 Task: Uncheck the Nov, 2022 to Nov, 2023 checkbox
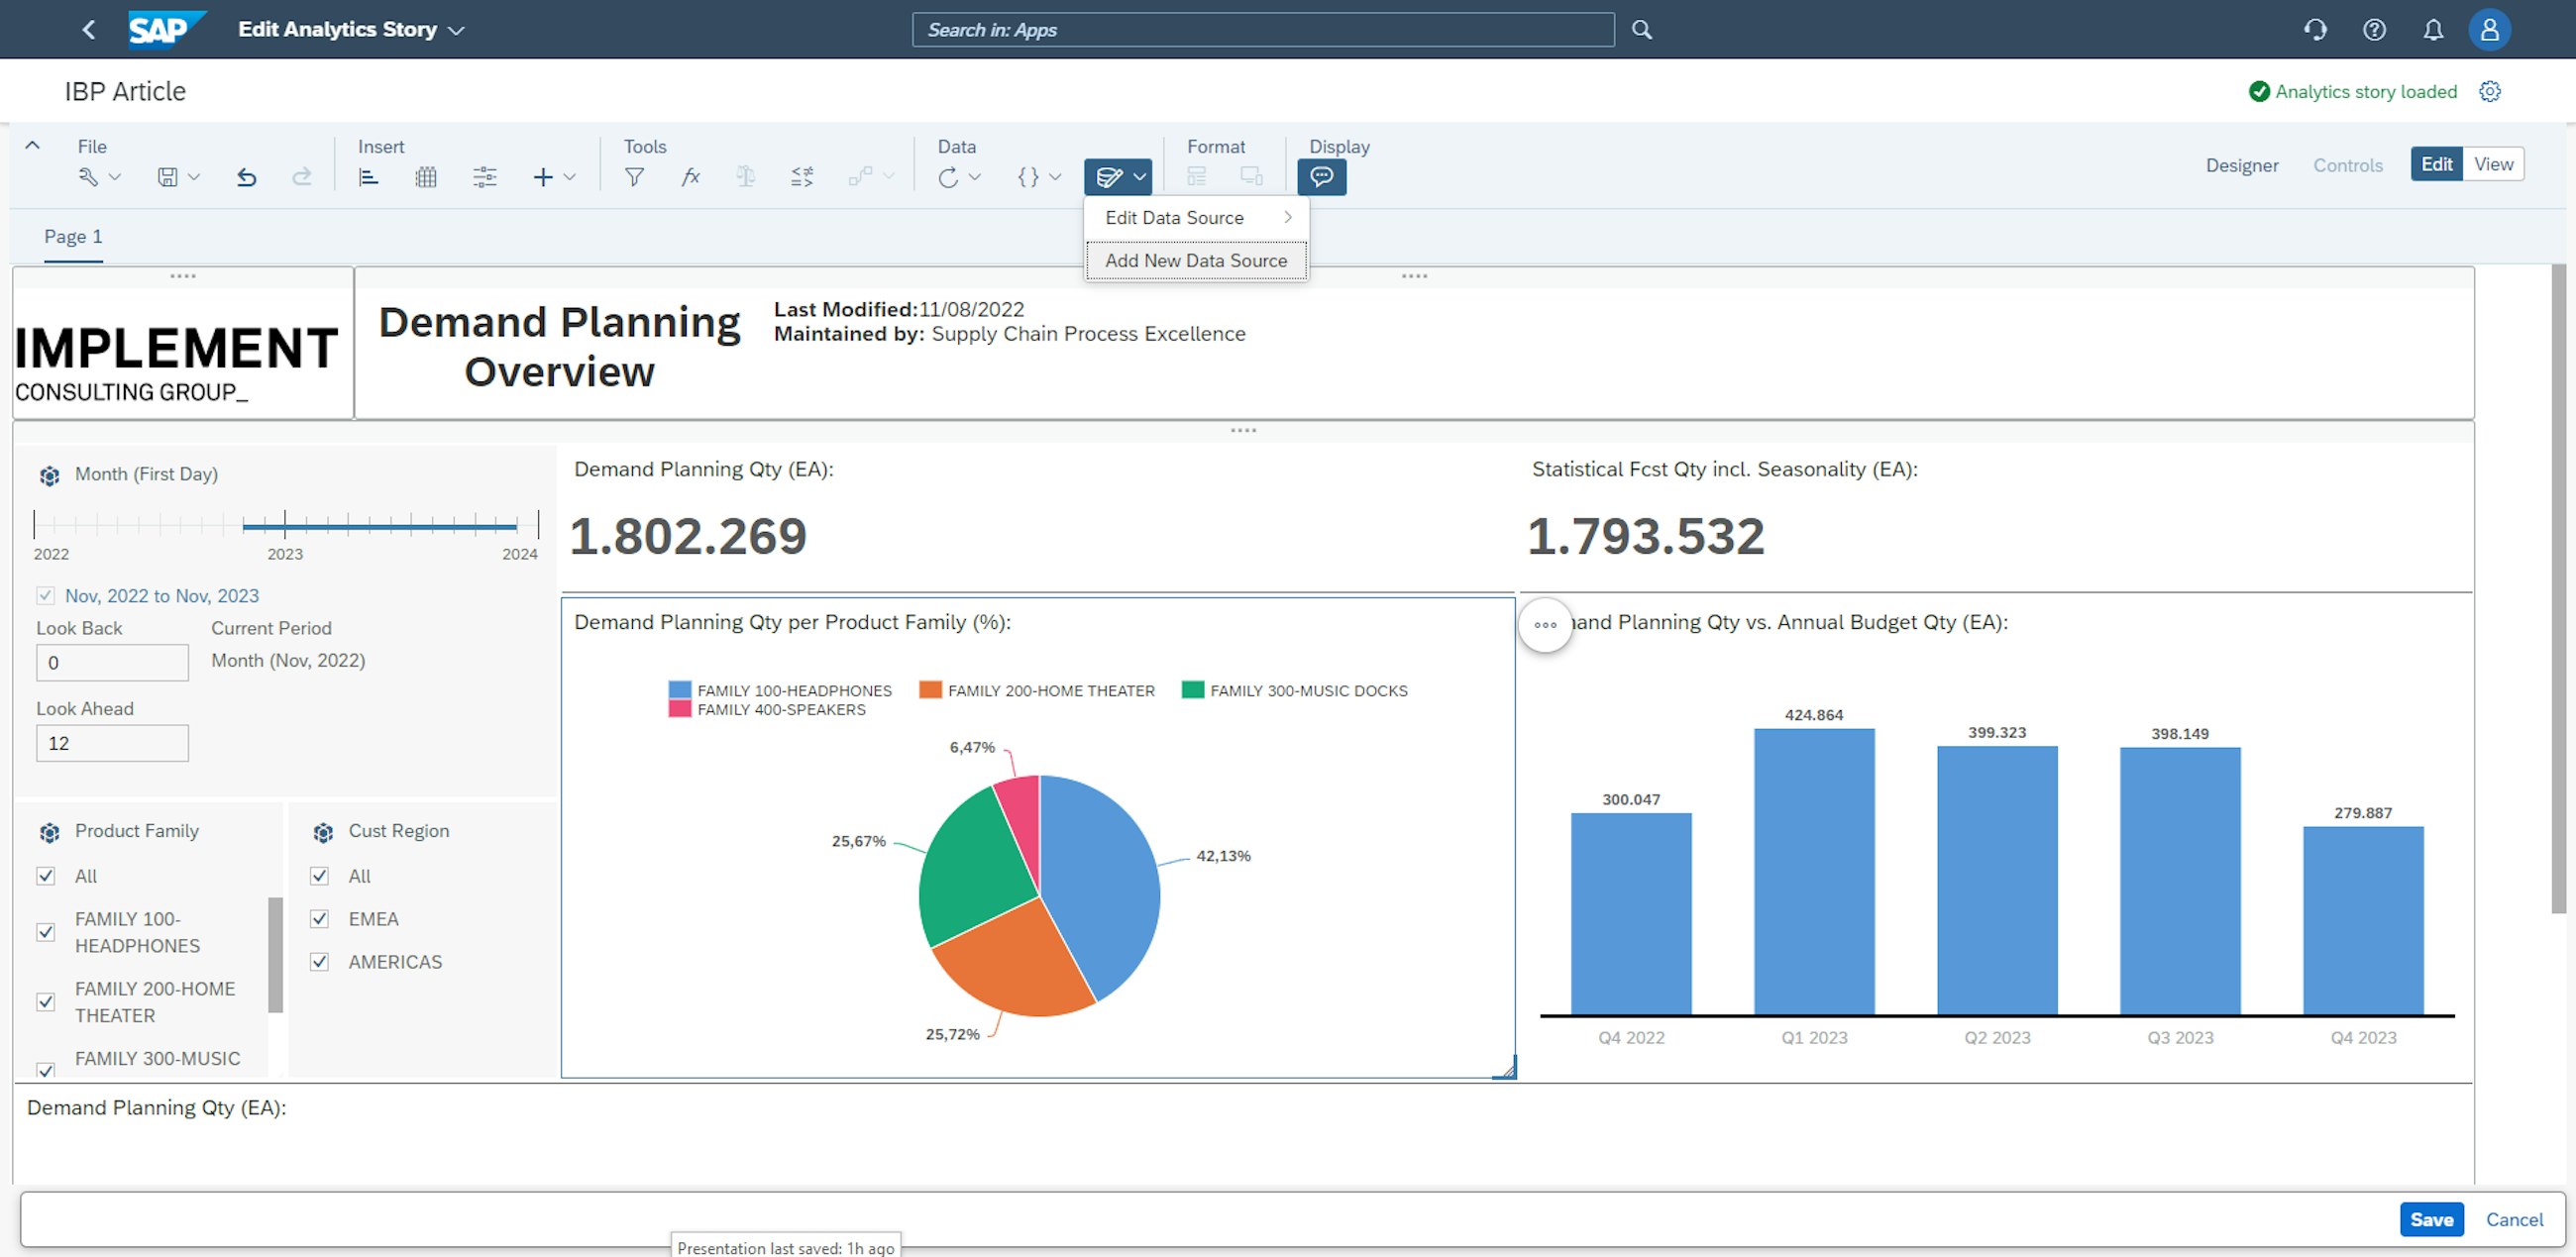click(46, 595)
